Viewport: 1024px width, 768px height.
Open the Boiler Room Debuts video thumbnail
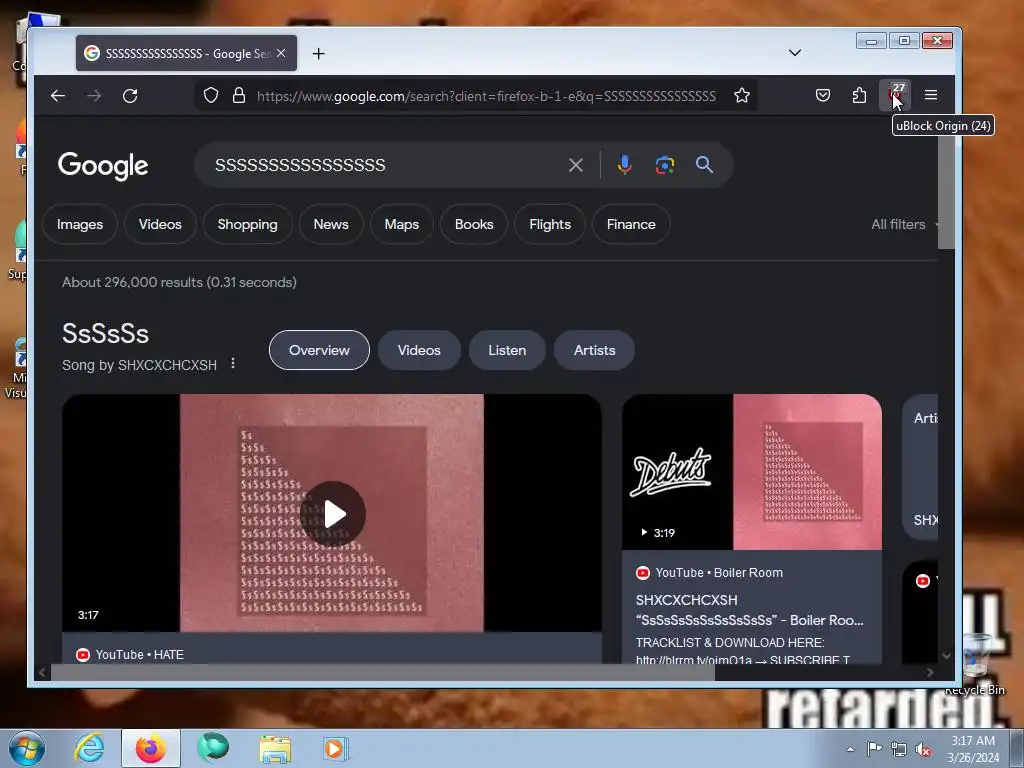(x=752, y=472)
